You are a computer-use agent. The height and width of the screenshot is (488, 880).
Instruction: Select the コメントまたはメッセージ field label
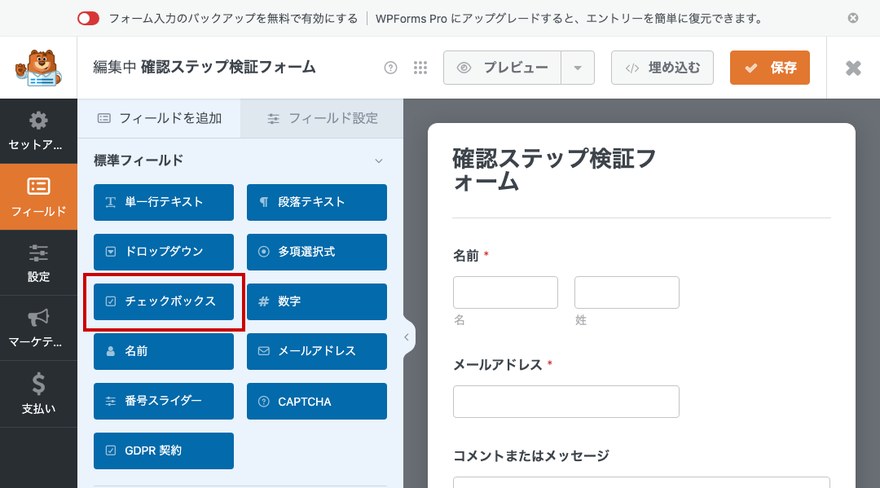click(530, 455)
